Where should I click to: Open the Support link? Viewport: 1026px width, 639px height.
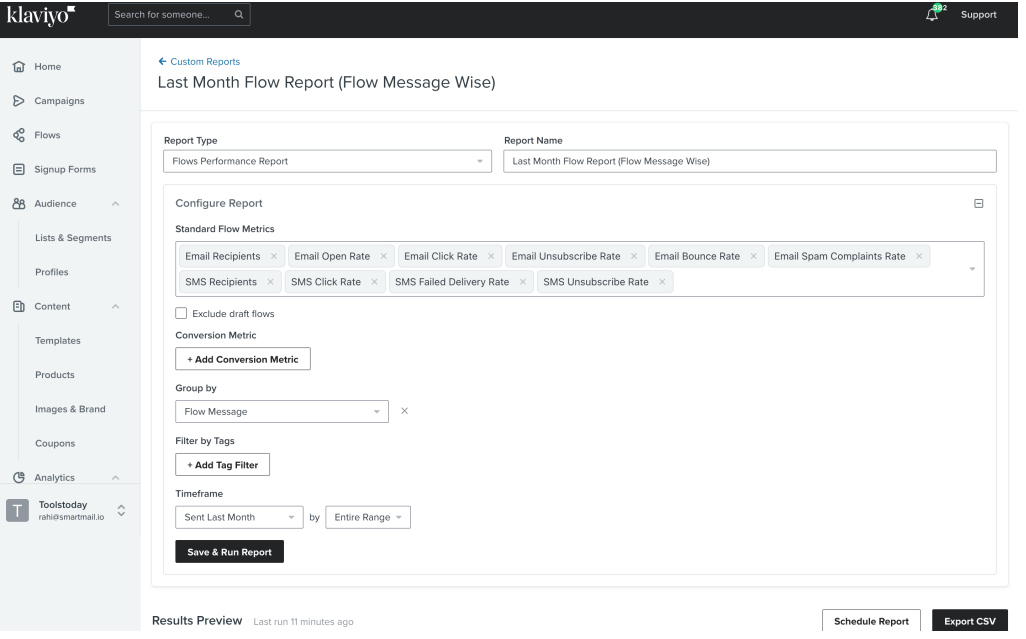point(978,14)
